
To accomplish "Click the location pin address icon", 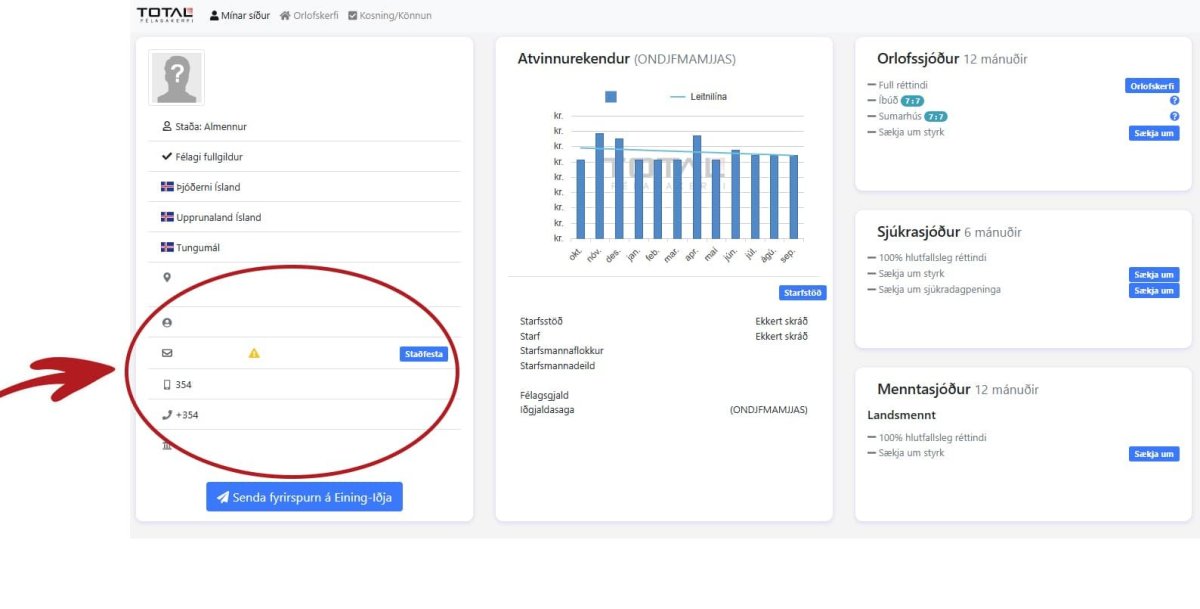I will coord(167,277).
